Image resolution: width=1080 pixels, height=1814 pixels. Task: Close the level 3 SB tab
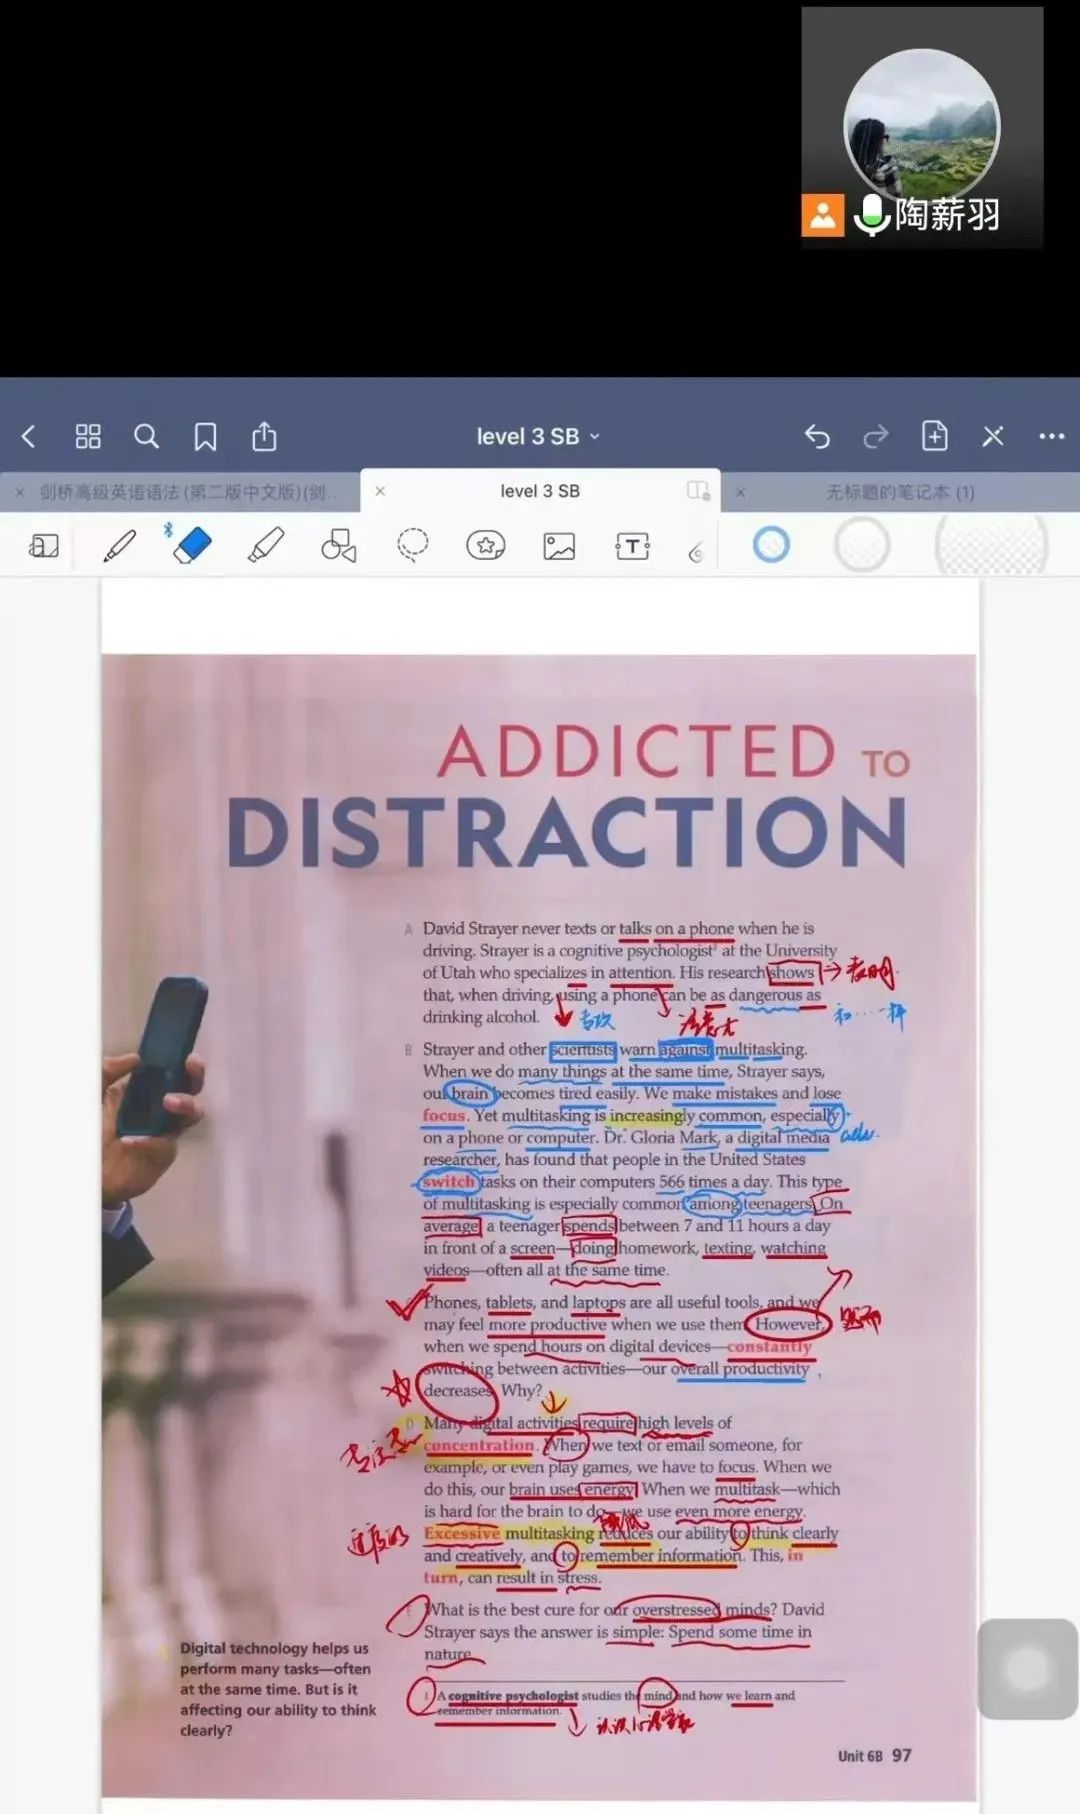click(380, 491)
